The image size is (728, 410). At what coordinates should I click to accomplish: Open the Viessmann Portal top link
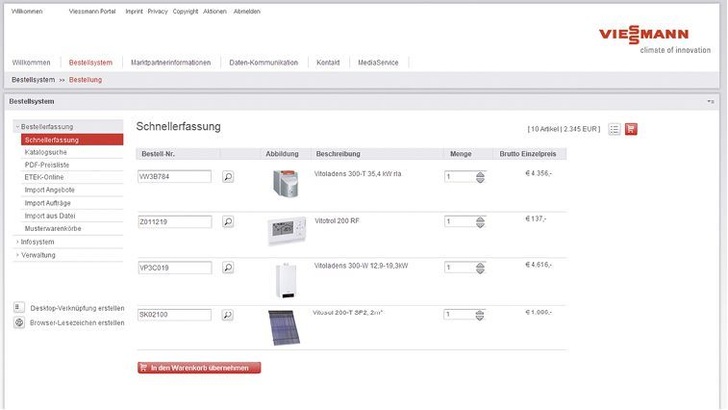click(92, 11)
